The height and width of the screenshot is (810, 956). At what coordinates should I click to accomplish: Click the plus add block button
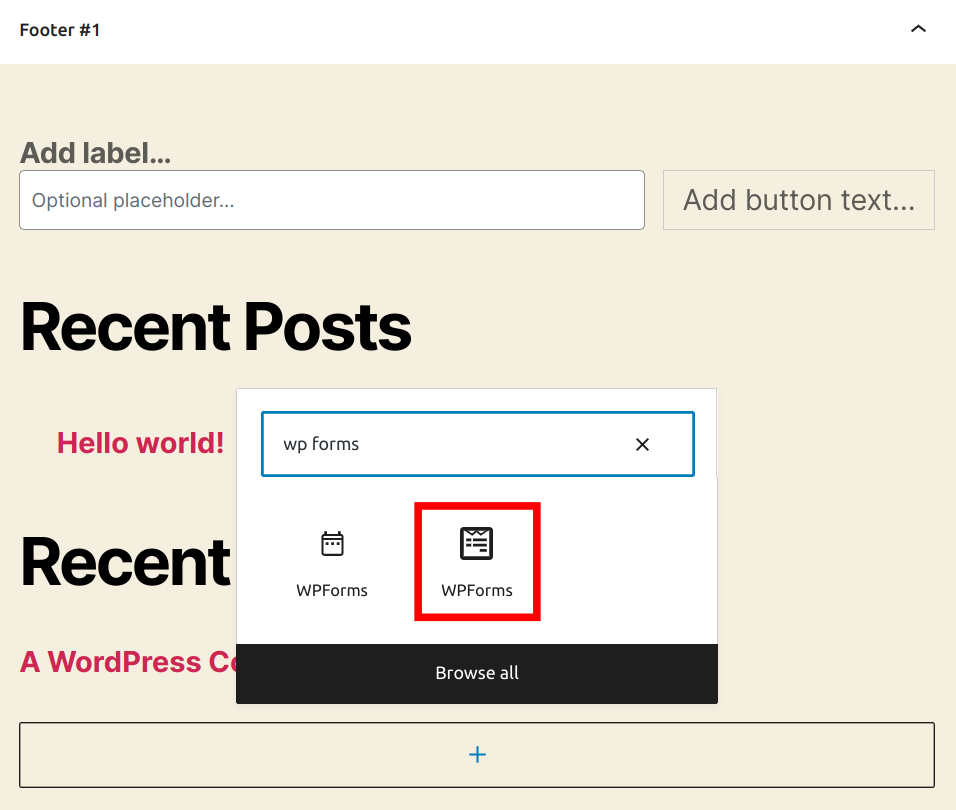point(477,755)
